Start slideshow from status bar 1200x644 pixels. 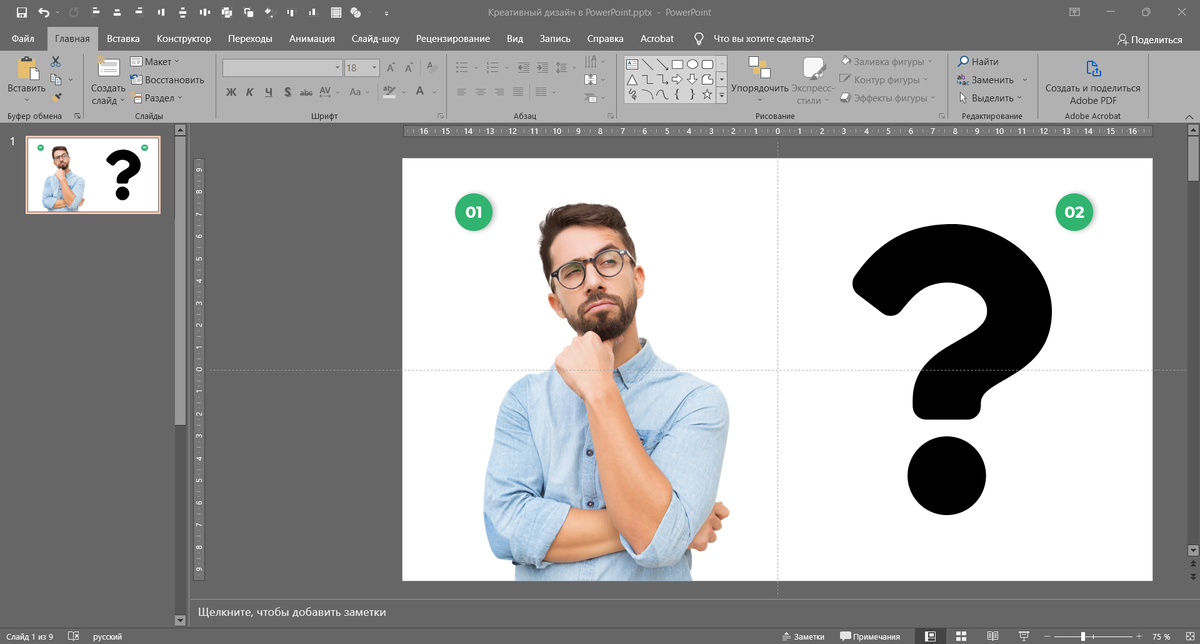(x=1024, y=636)
